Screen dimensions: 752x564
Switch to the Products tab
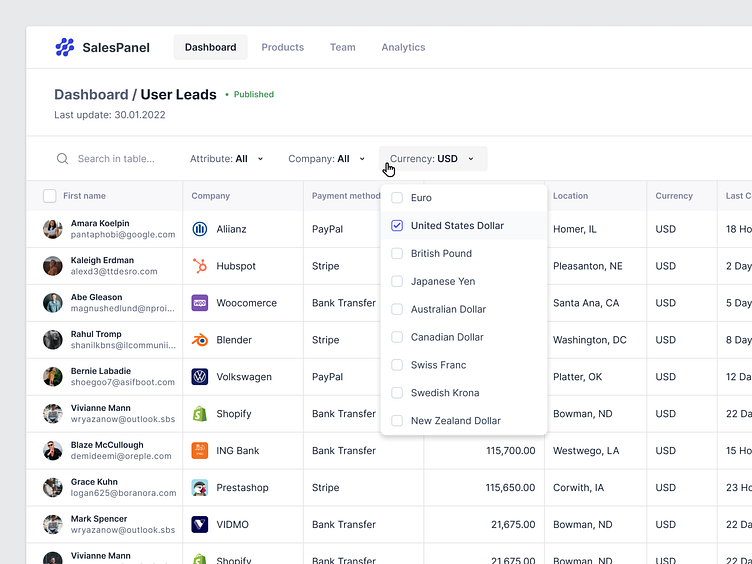tap(282, 47)
